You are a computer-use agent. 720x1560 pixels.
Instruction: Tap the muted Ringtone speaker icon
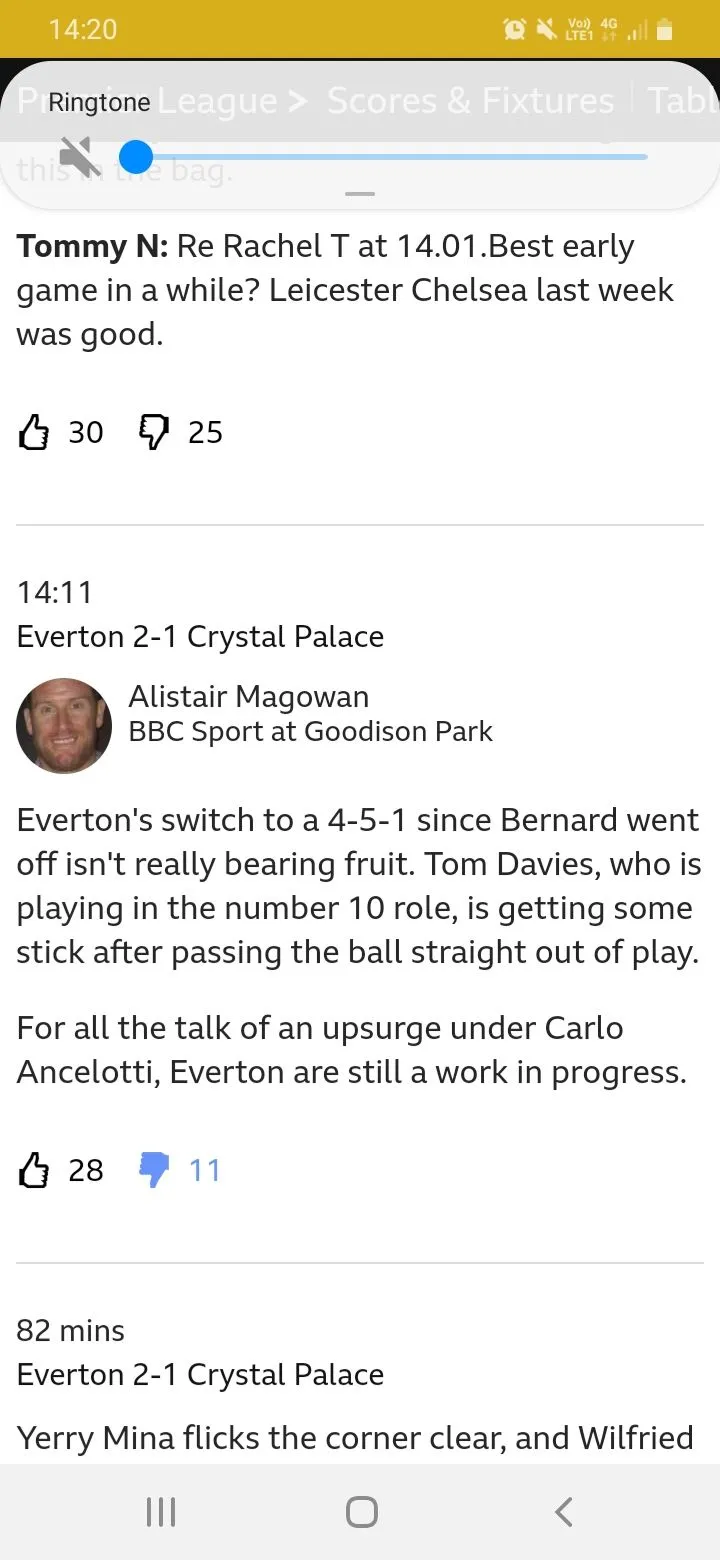(x=79, y=156)
